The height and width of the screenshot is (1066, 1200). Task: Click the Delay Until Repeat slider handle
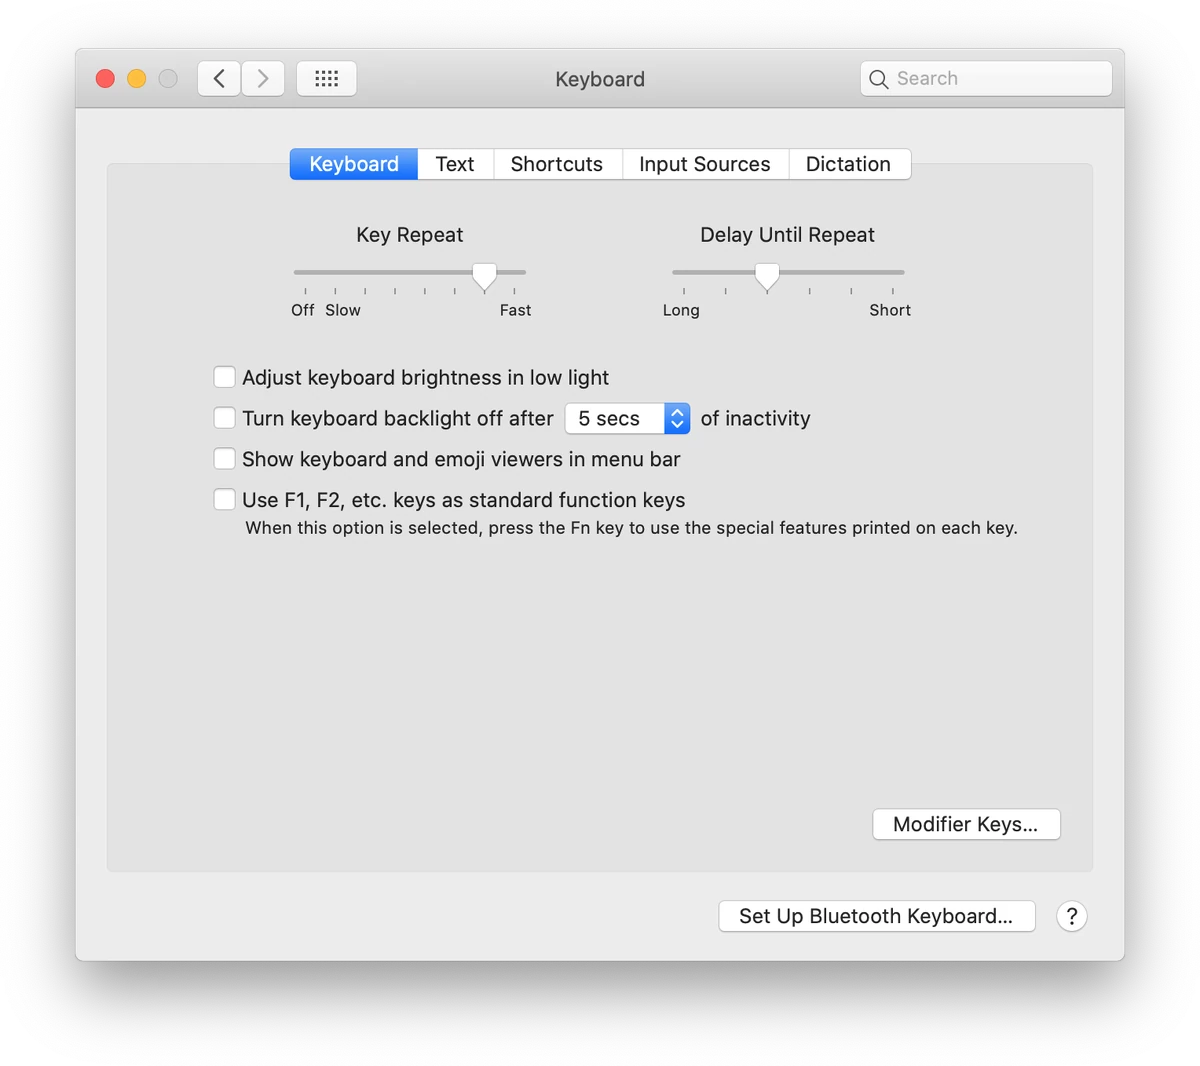tap(767, 276)
